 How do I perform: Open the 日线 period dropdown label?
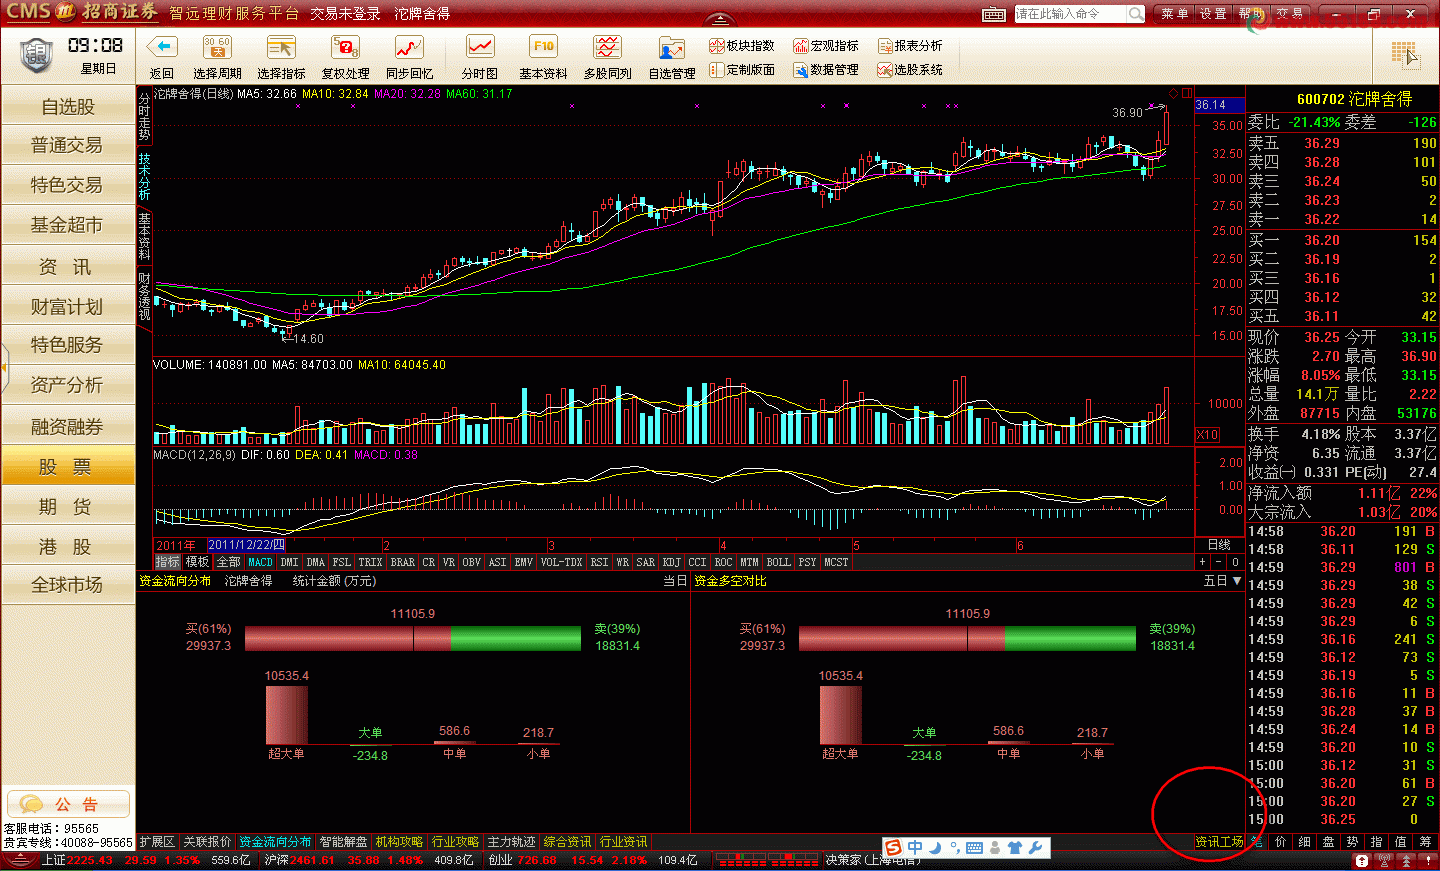tap(1219, 545)
